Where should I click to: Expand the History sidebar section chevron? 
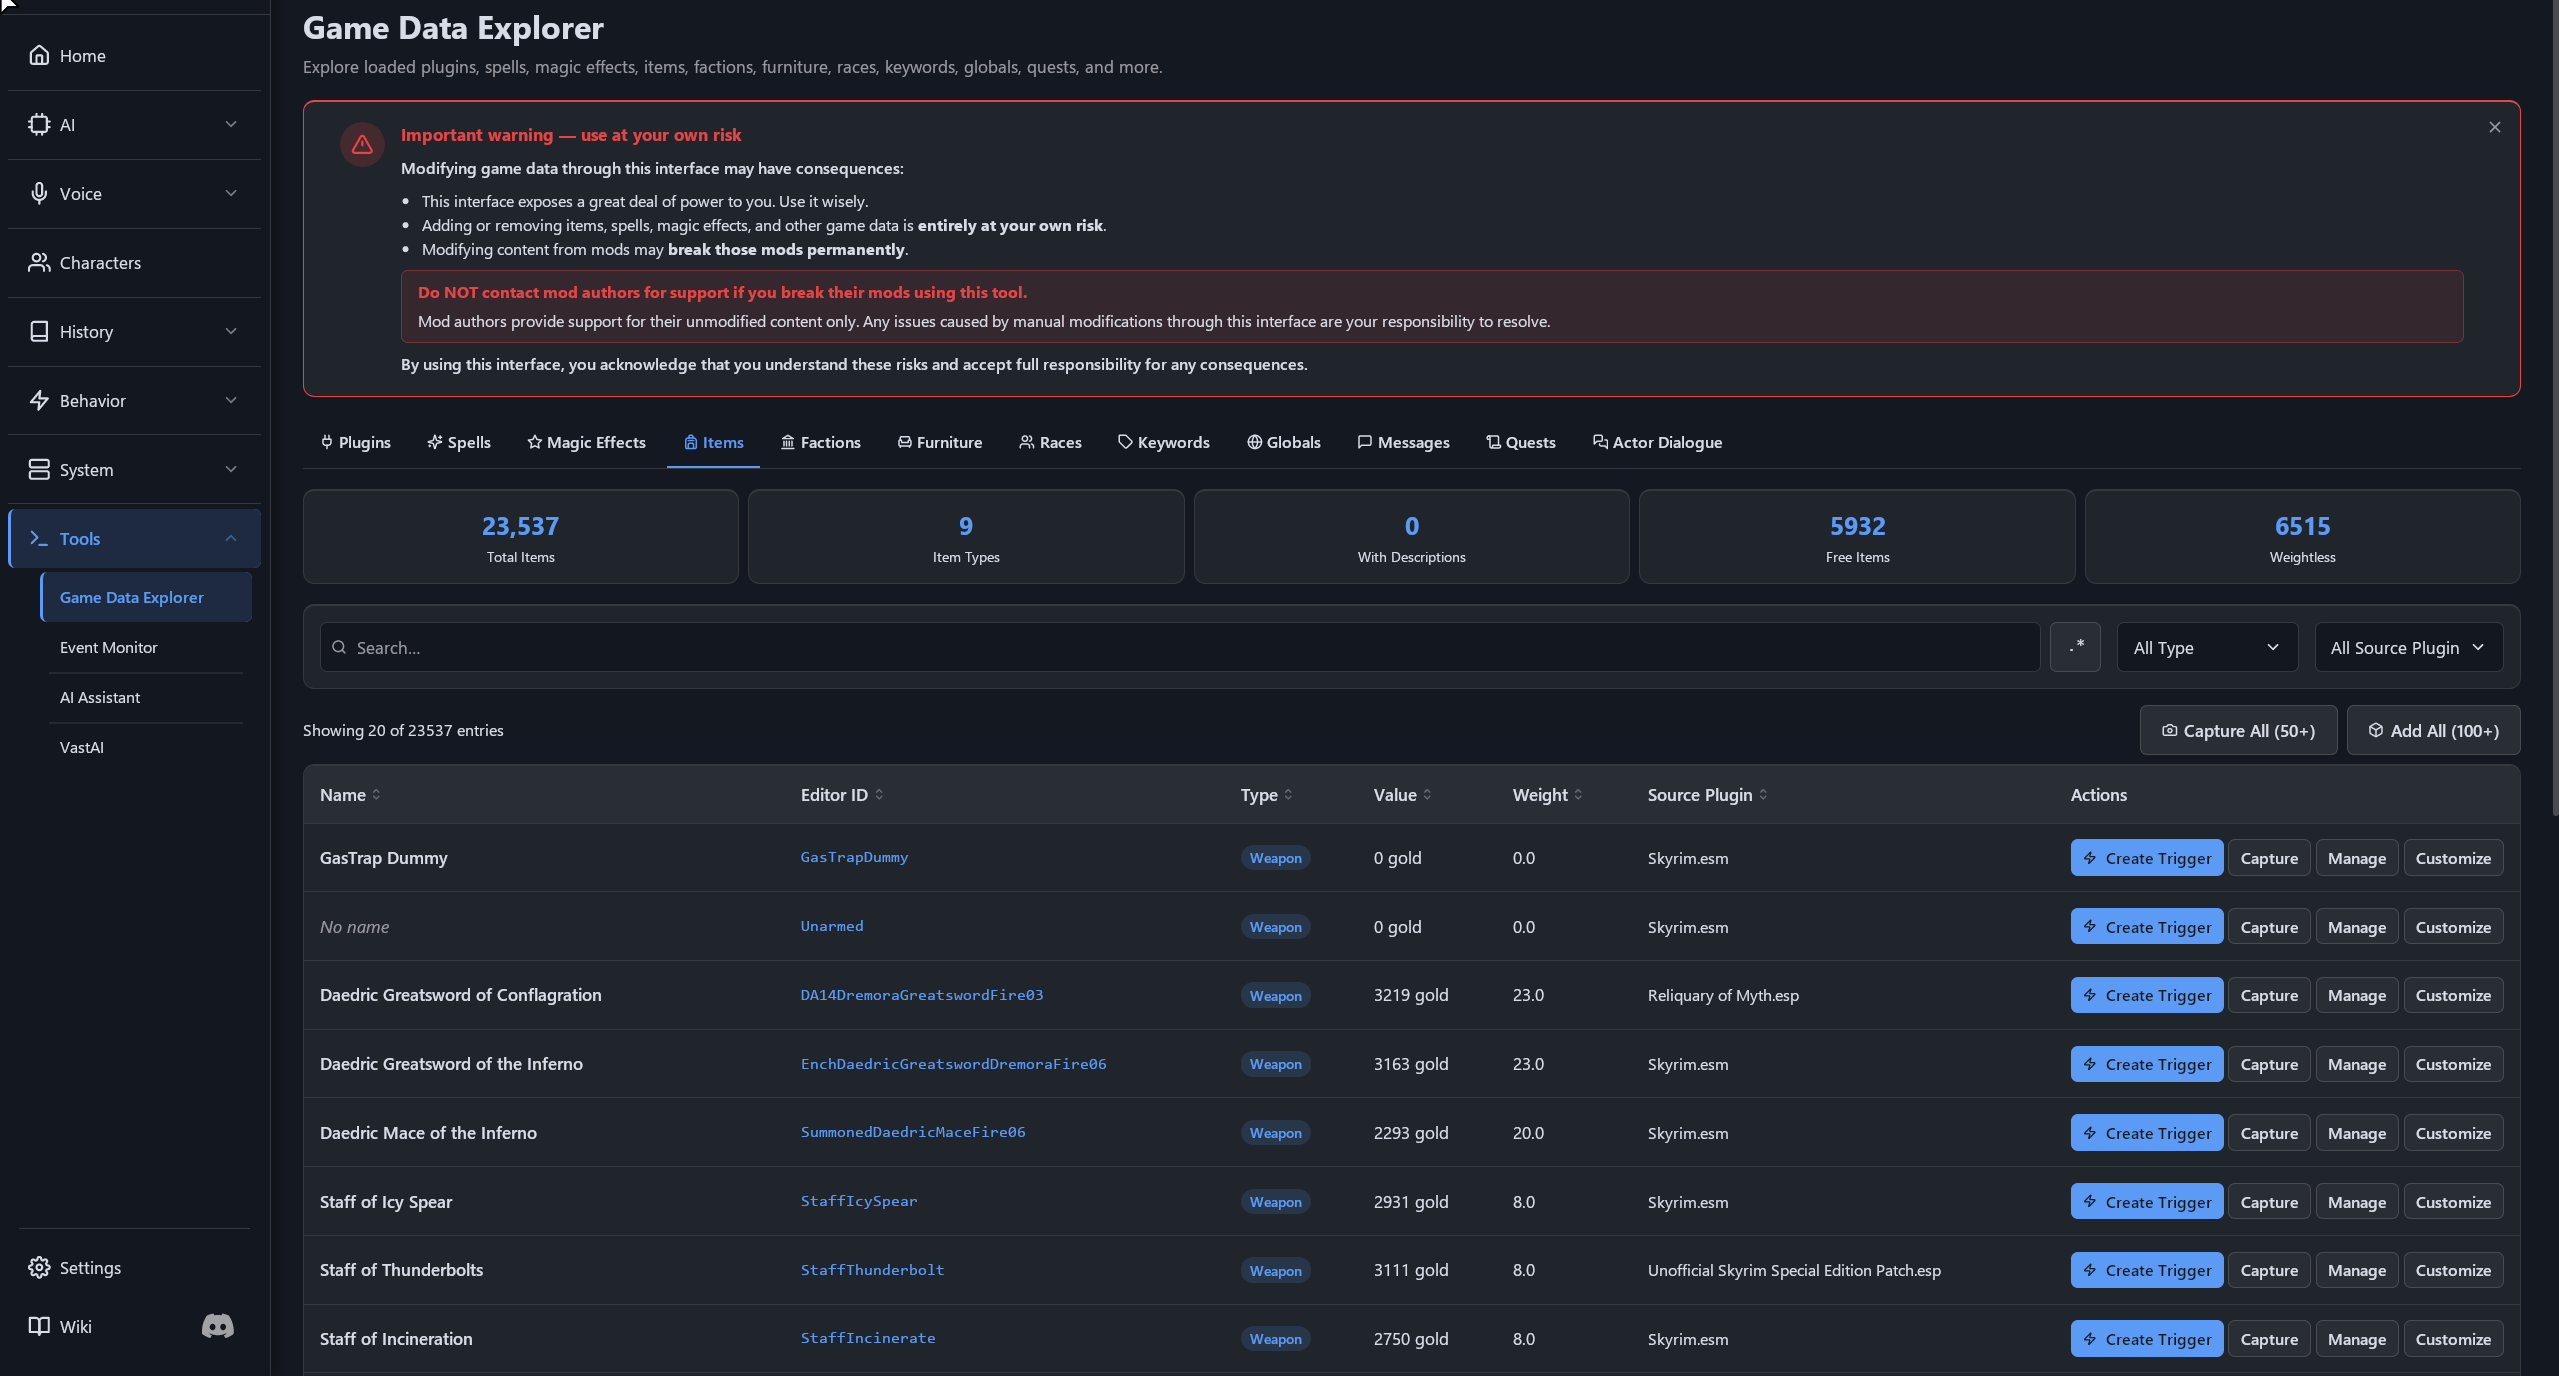click(x=231, y=331)
